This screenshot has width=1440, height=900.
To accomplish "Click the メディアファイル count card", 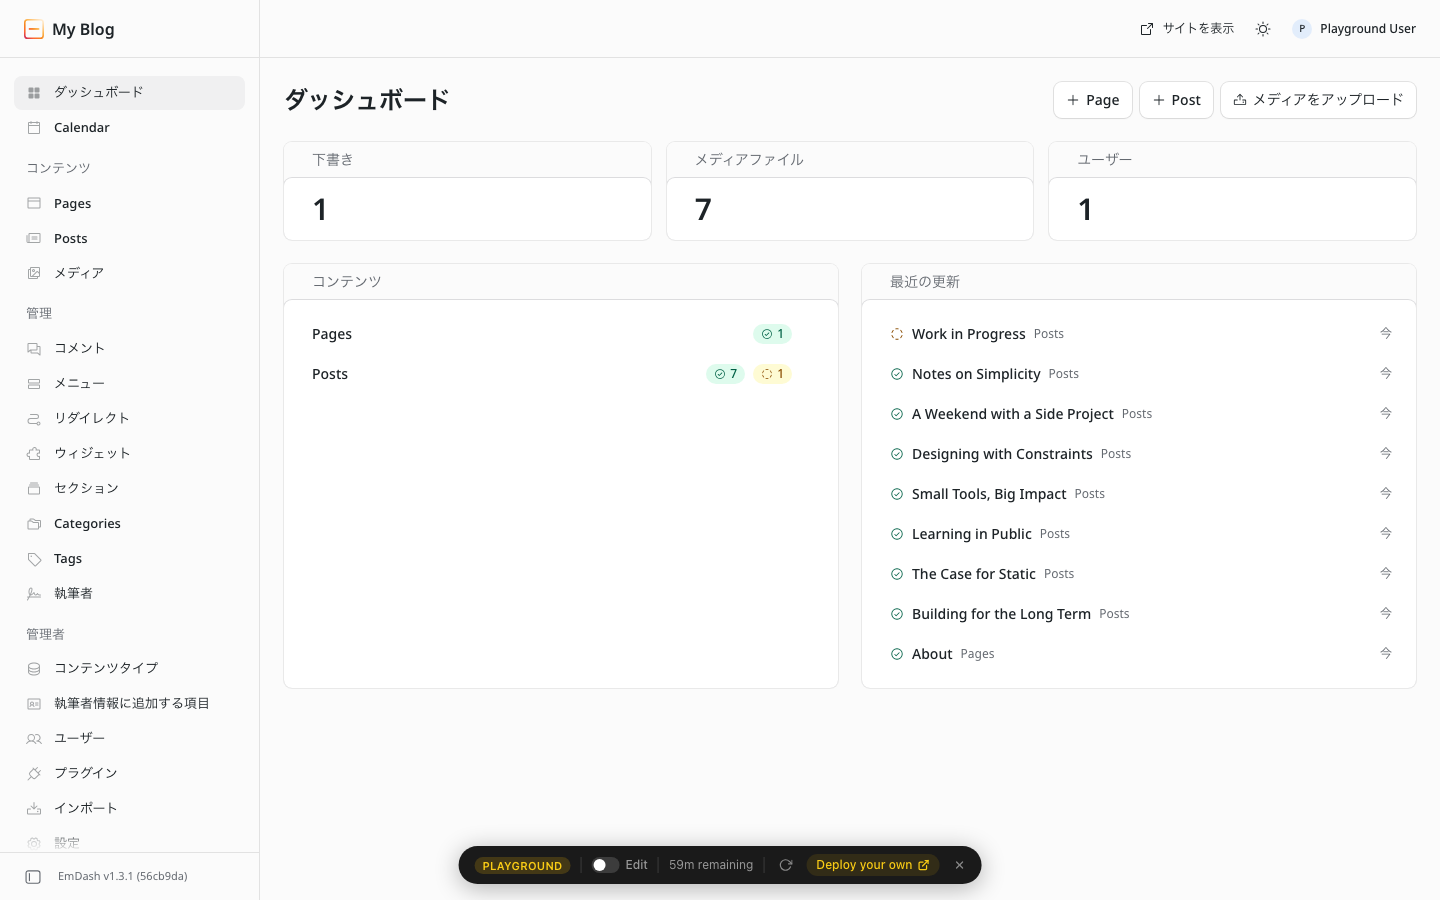I will [850, 191].
